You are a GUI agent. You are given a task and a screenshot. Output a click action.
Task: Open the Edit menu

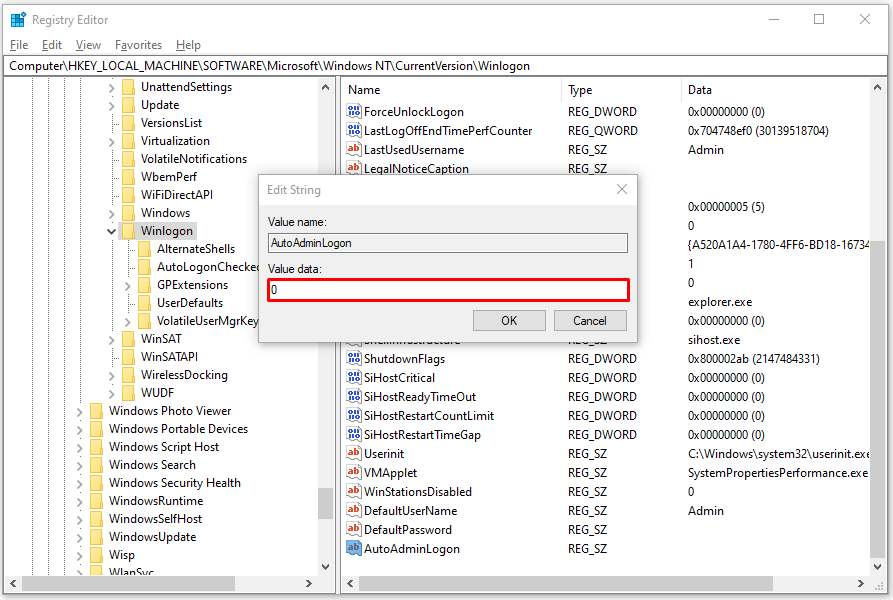(51, 45)
